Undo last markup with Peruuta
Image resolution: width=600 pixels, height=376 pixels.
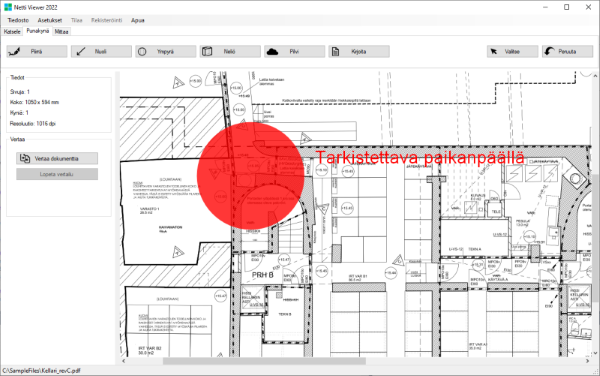tap(567, 51)
